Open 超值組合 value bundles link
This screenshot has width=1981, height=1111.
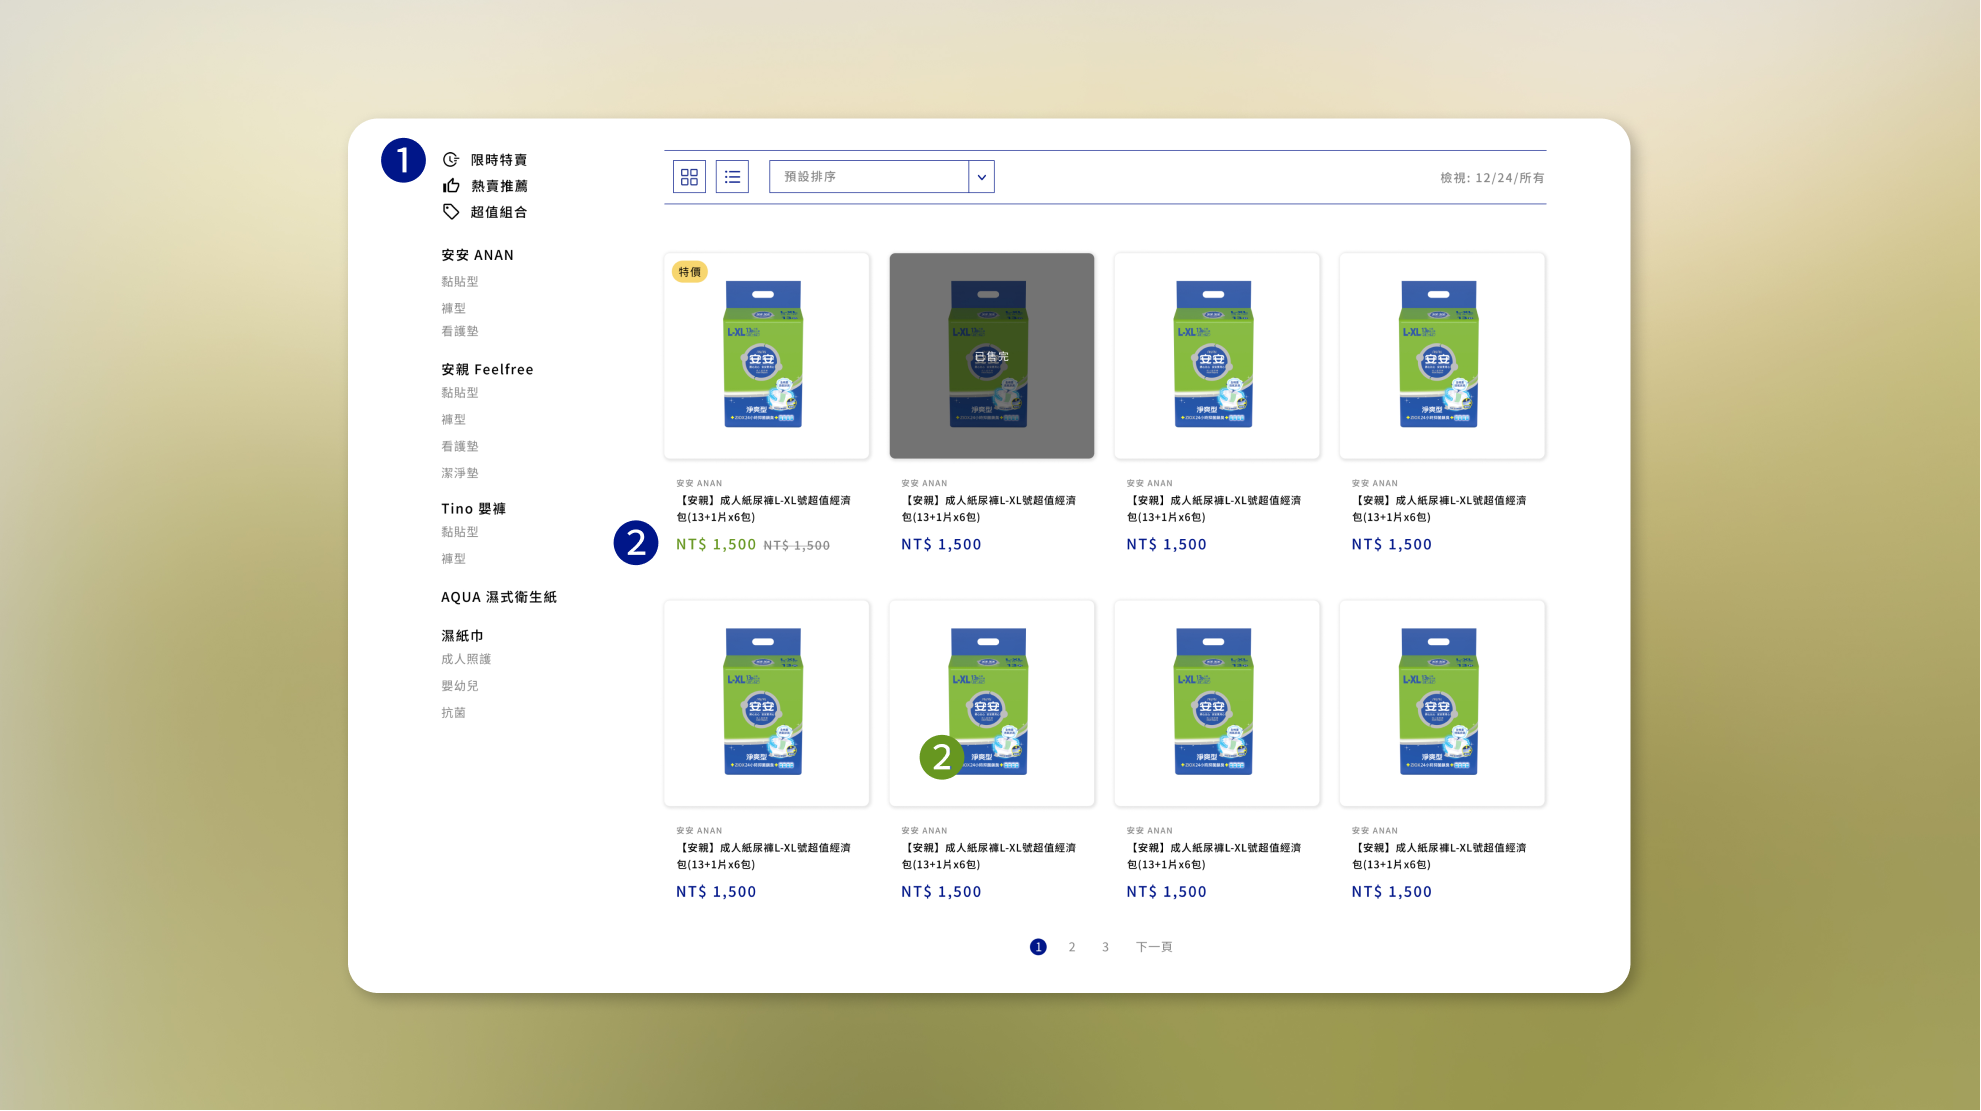point(499,212)
